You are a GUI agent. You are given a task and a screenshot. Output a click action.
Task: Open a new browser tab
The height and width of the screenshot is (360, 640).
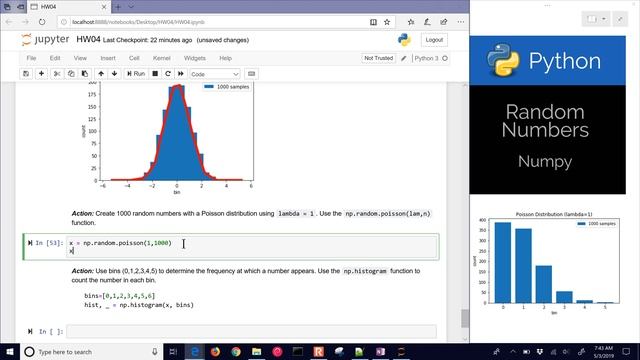(x=118, y=7)
